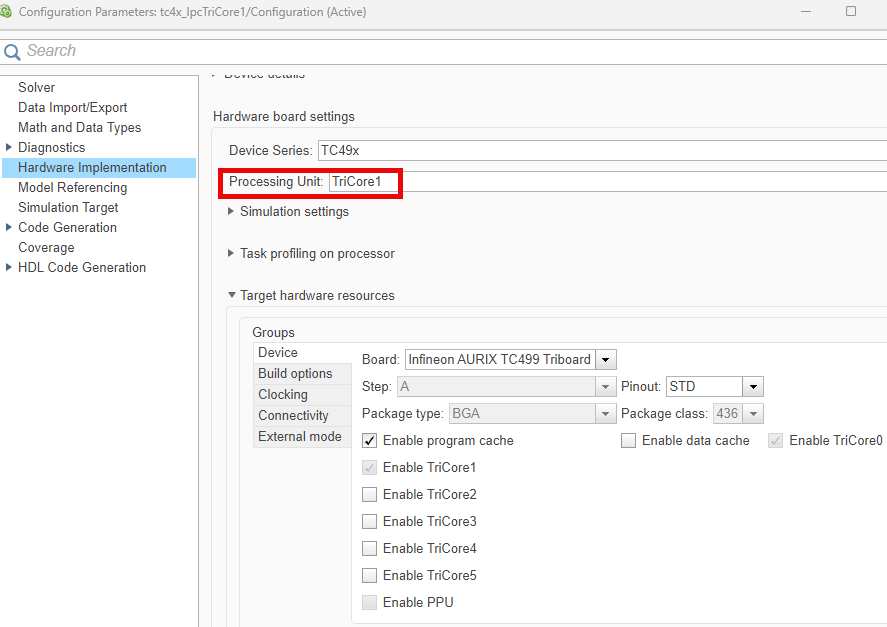Click the search magnifier icon
The image size is (887, 627).
[12, 52]
